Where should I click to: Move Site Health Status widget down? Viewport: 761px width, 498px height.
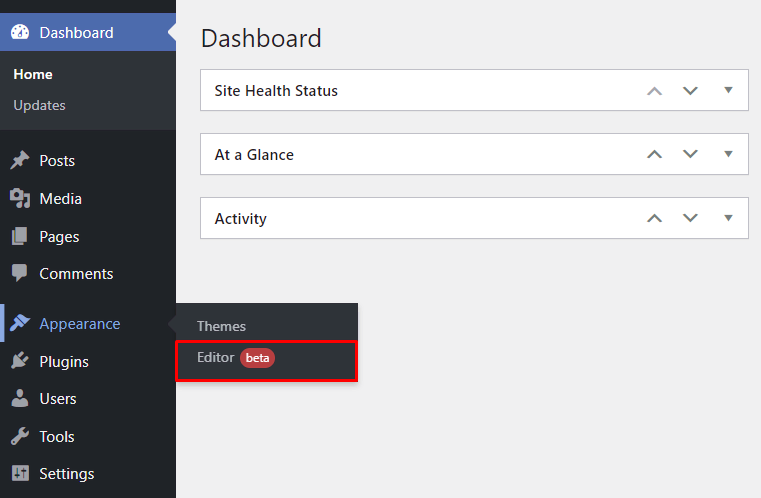690,91
